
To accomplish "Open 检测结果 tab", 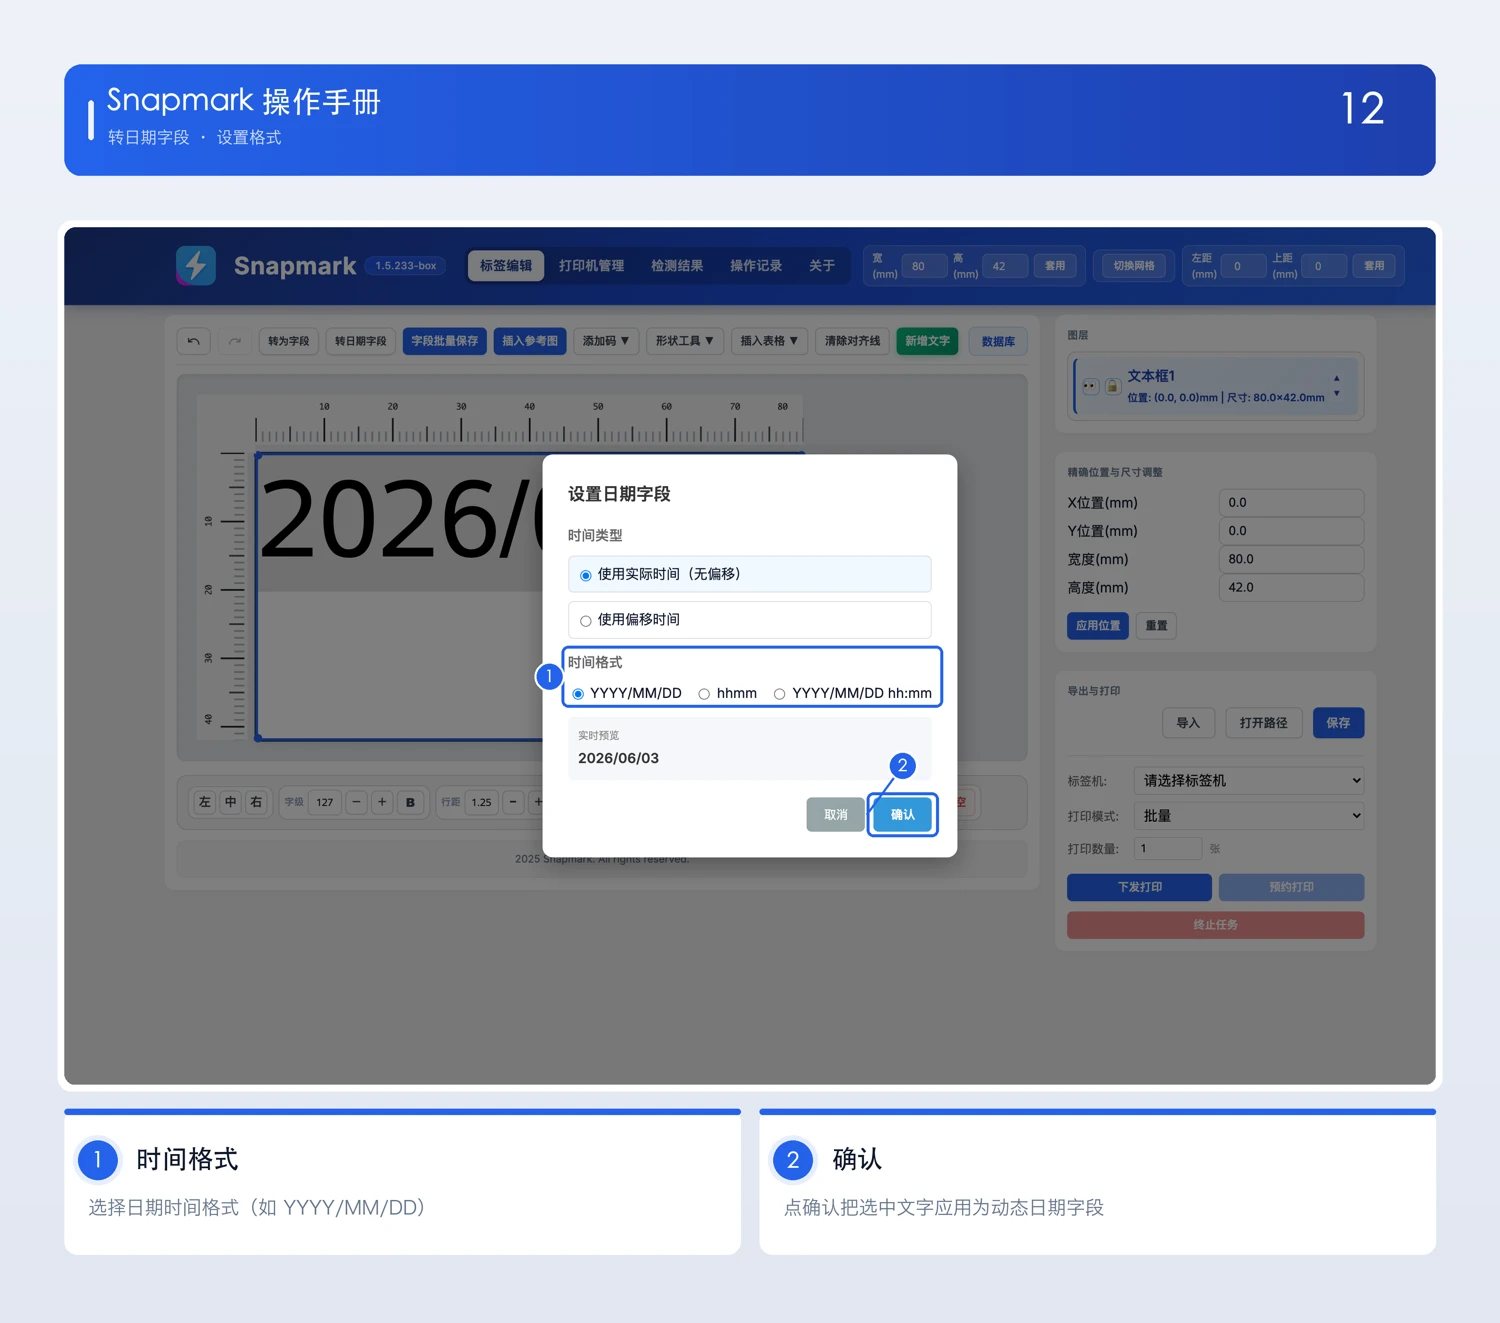I will [677, 265].
